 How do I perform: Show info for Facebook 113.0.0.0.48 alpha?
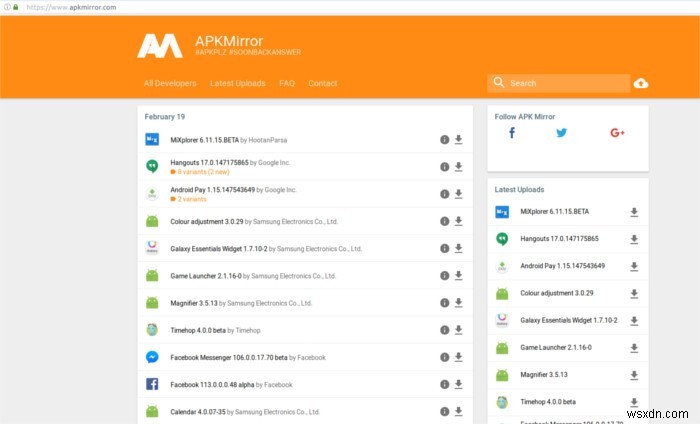(444, 385)
